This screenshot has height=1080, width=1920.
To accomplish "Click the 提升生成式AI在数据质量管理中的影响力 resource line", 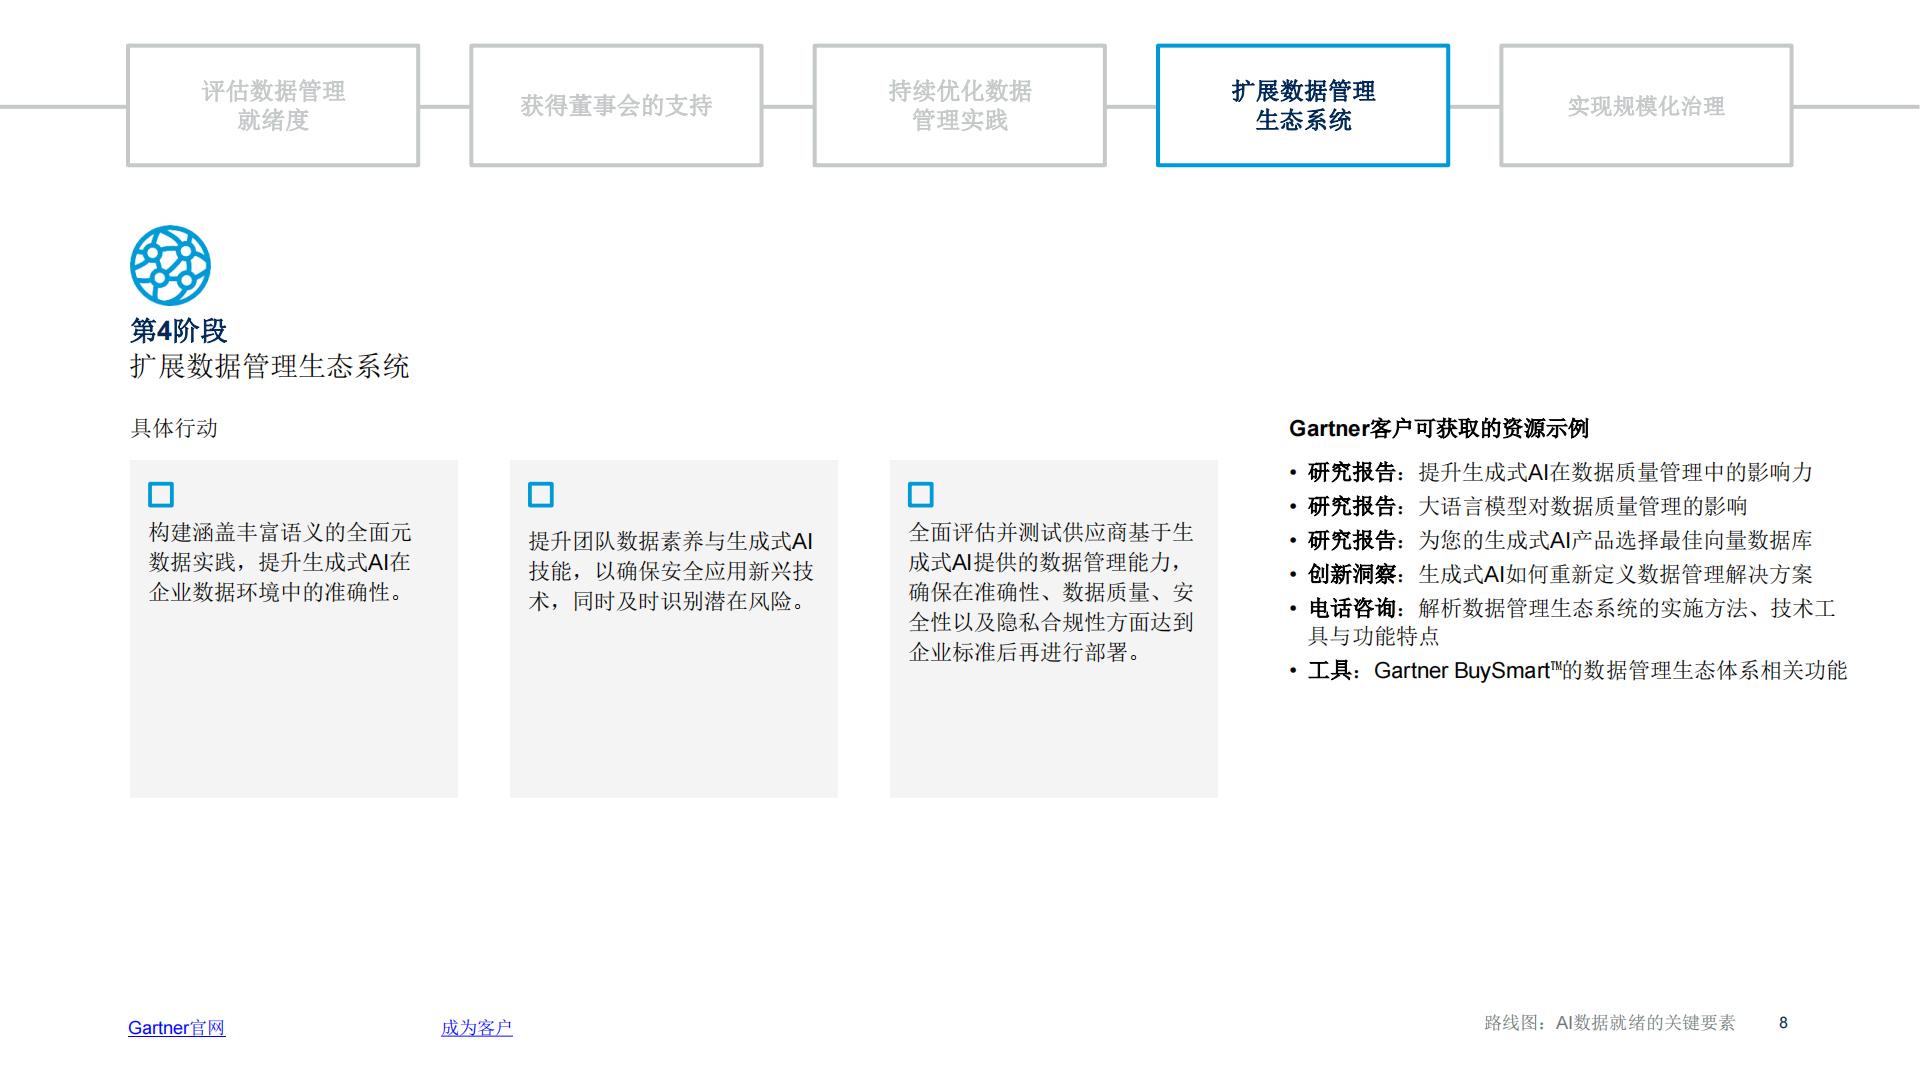I will coord(1560,472).
